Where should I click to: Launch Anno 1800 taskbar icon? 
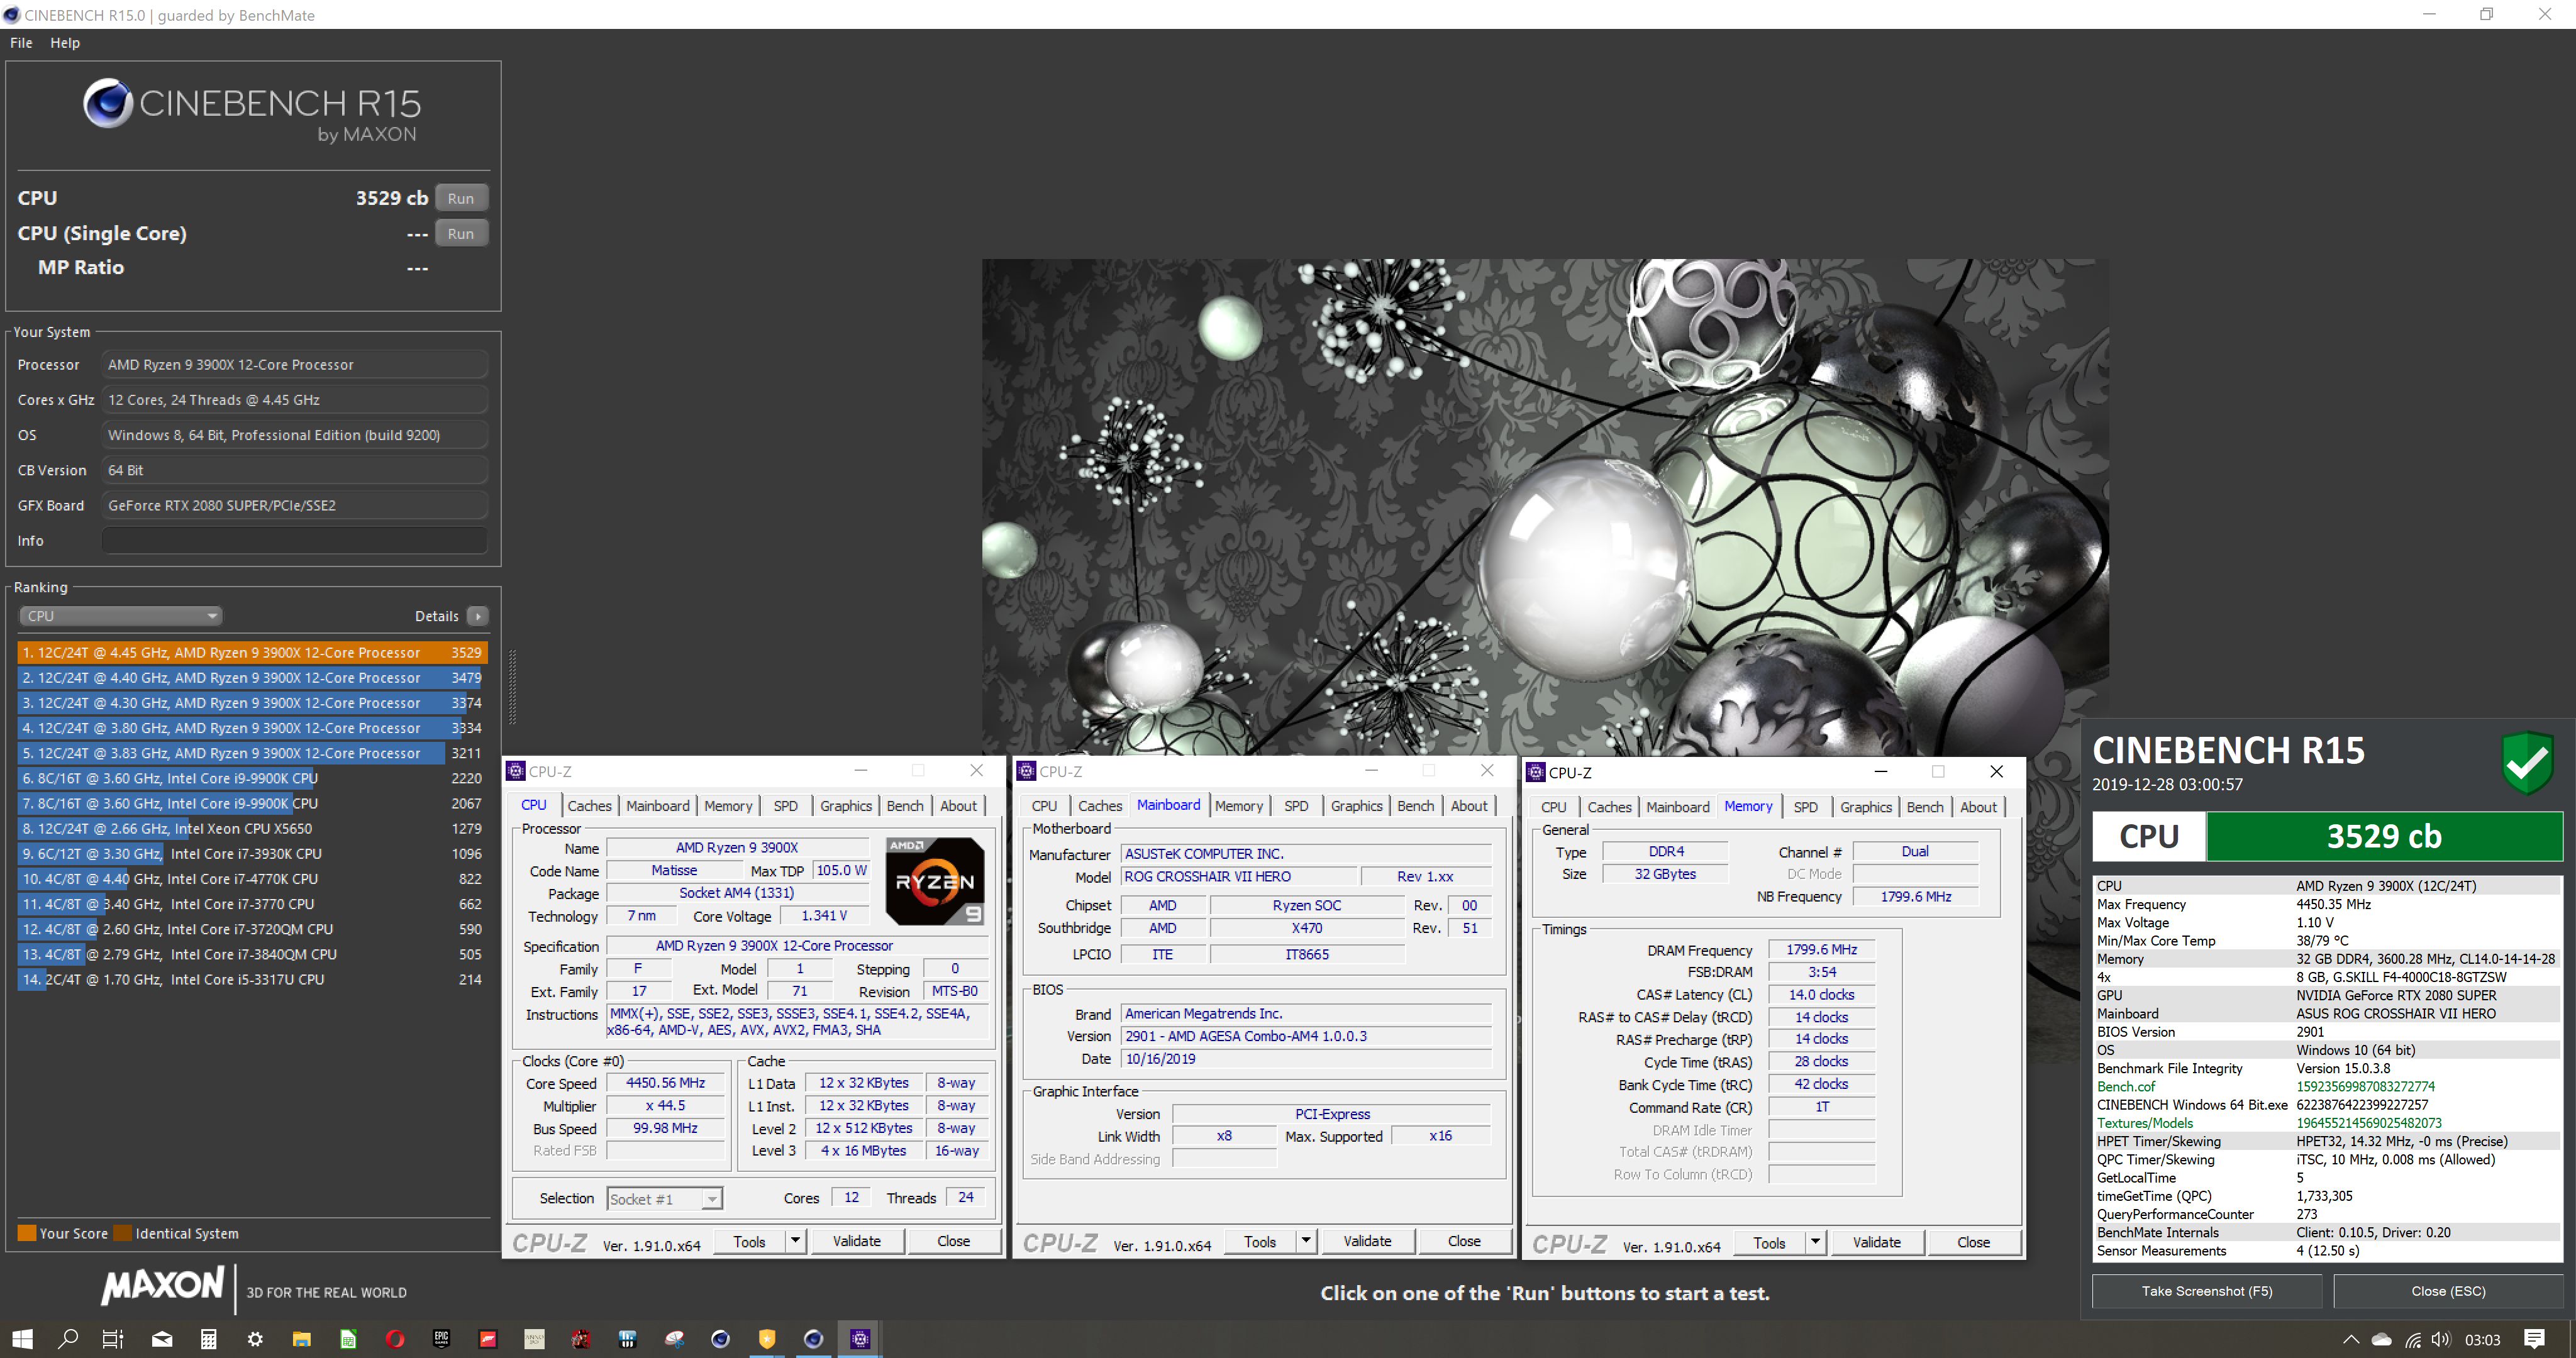pyautogui.click(x=534, y=1339)
